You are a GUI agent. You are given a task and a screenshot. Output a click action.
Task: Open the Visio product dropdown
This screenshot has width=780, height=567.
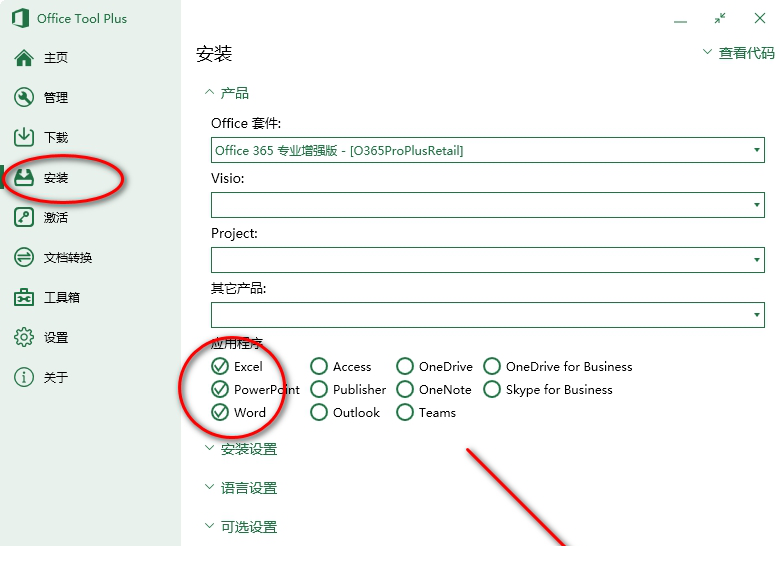click(488, 205)
